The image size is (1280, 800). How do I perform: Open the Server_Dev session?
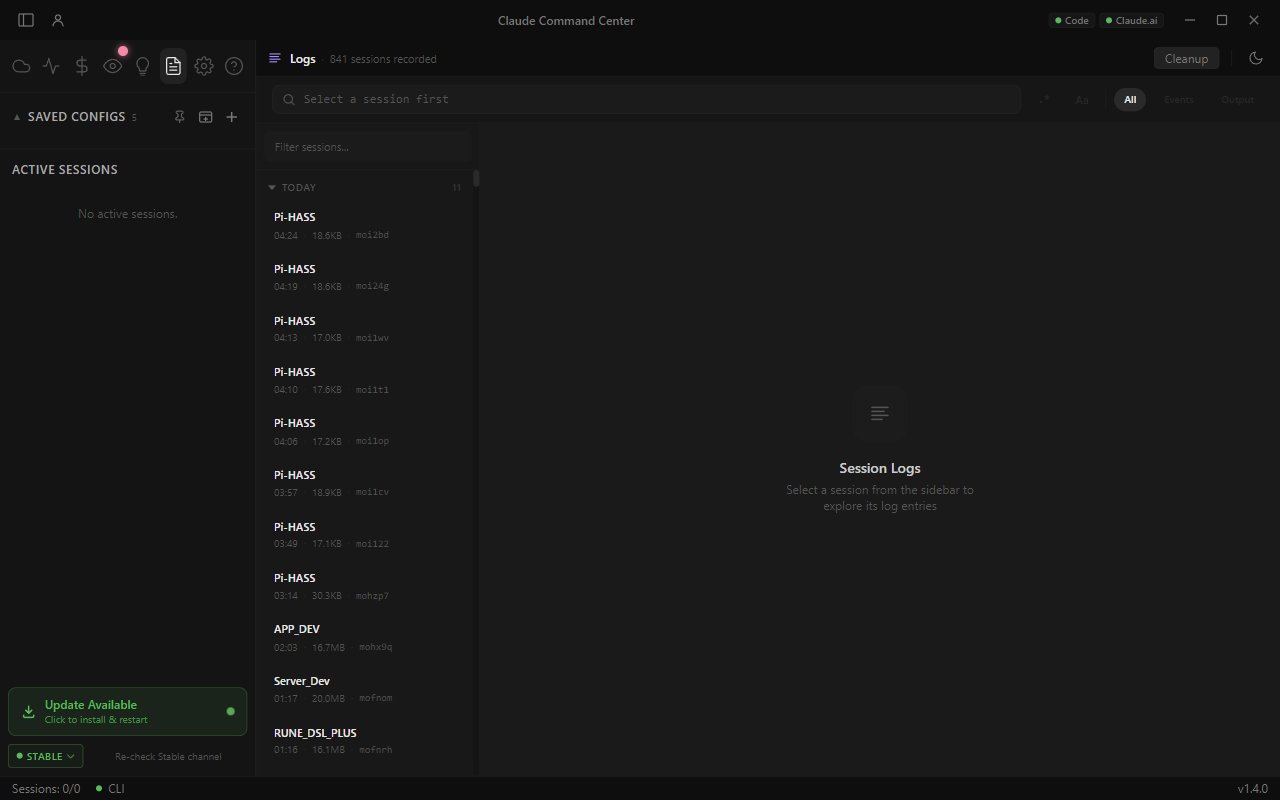(x=366, y=689)
